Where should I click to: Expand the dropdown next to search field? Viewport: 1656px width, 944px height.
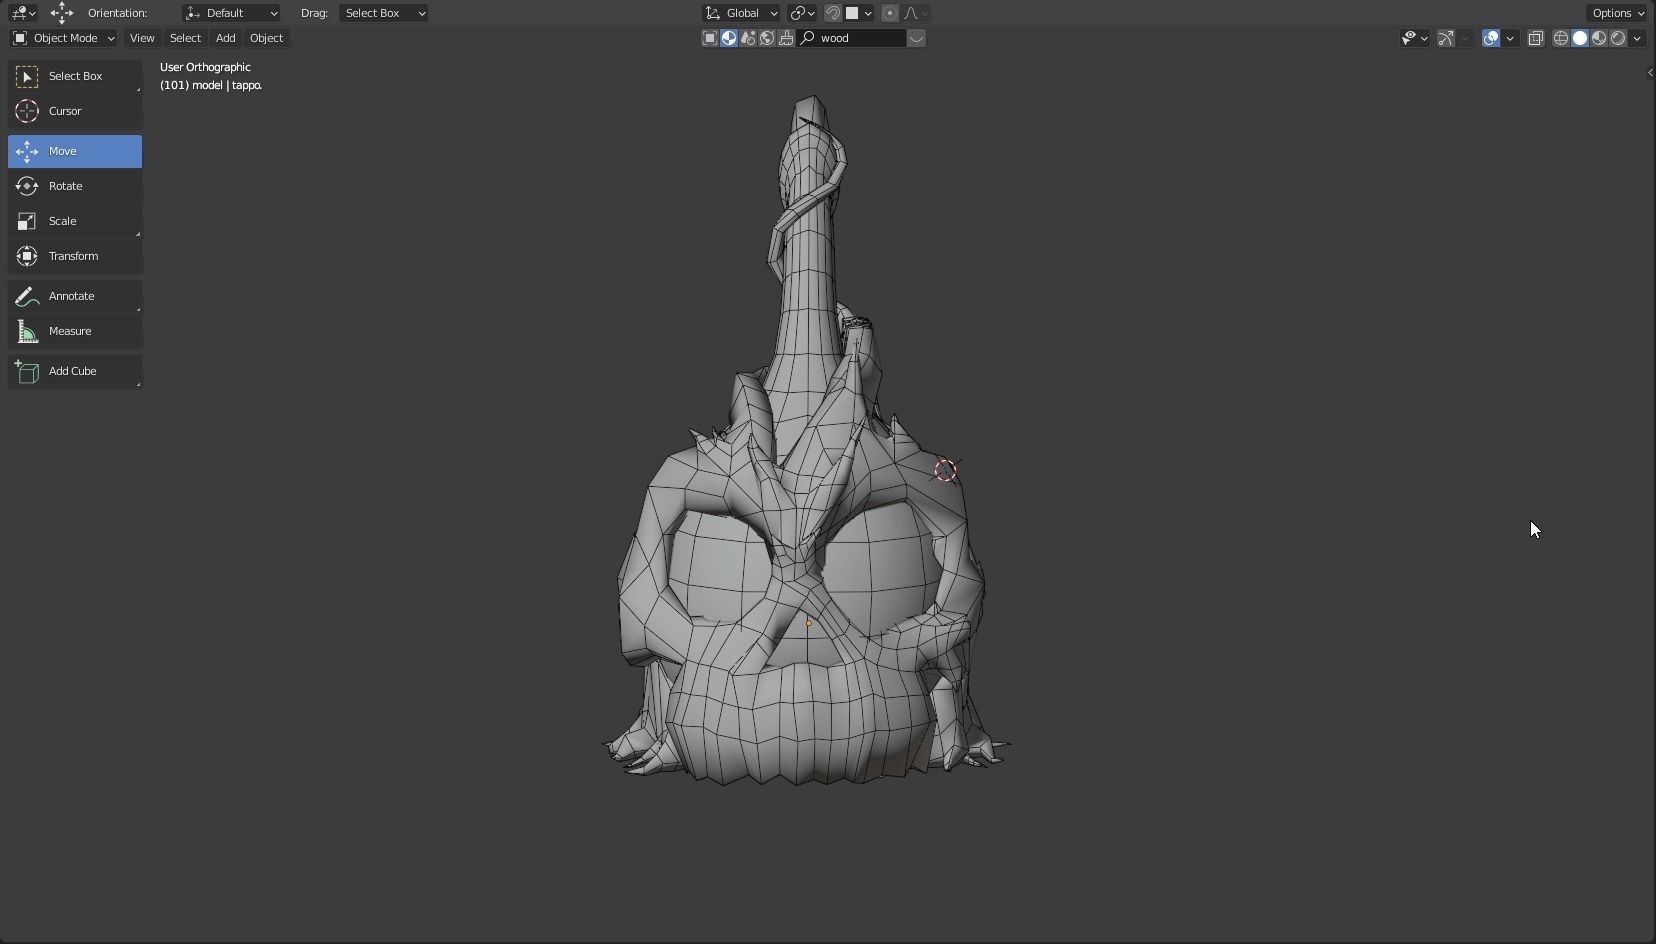[x=916, y=38]
